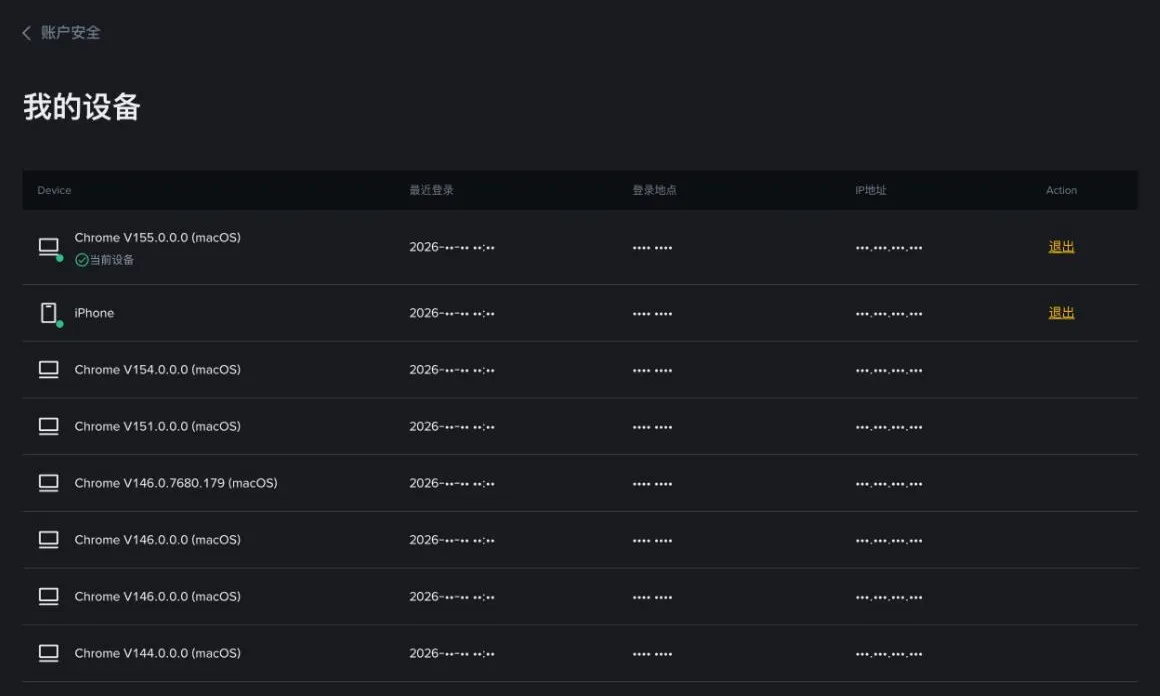Click the IP地址 column header

coord(871,190)
